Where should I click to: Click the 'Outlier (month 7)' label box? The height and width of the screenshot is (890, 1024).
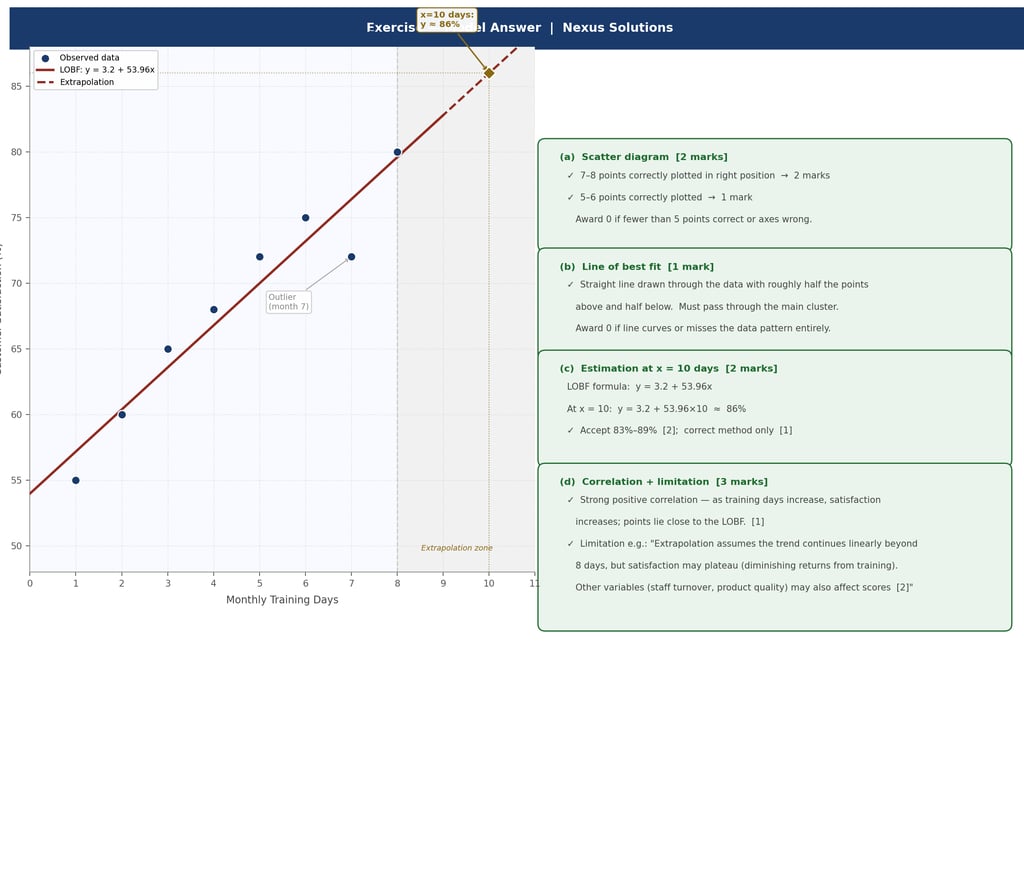[289, 302]
